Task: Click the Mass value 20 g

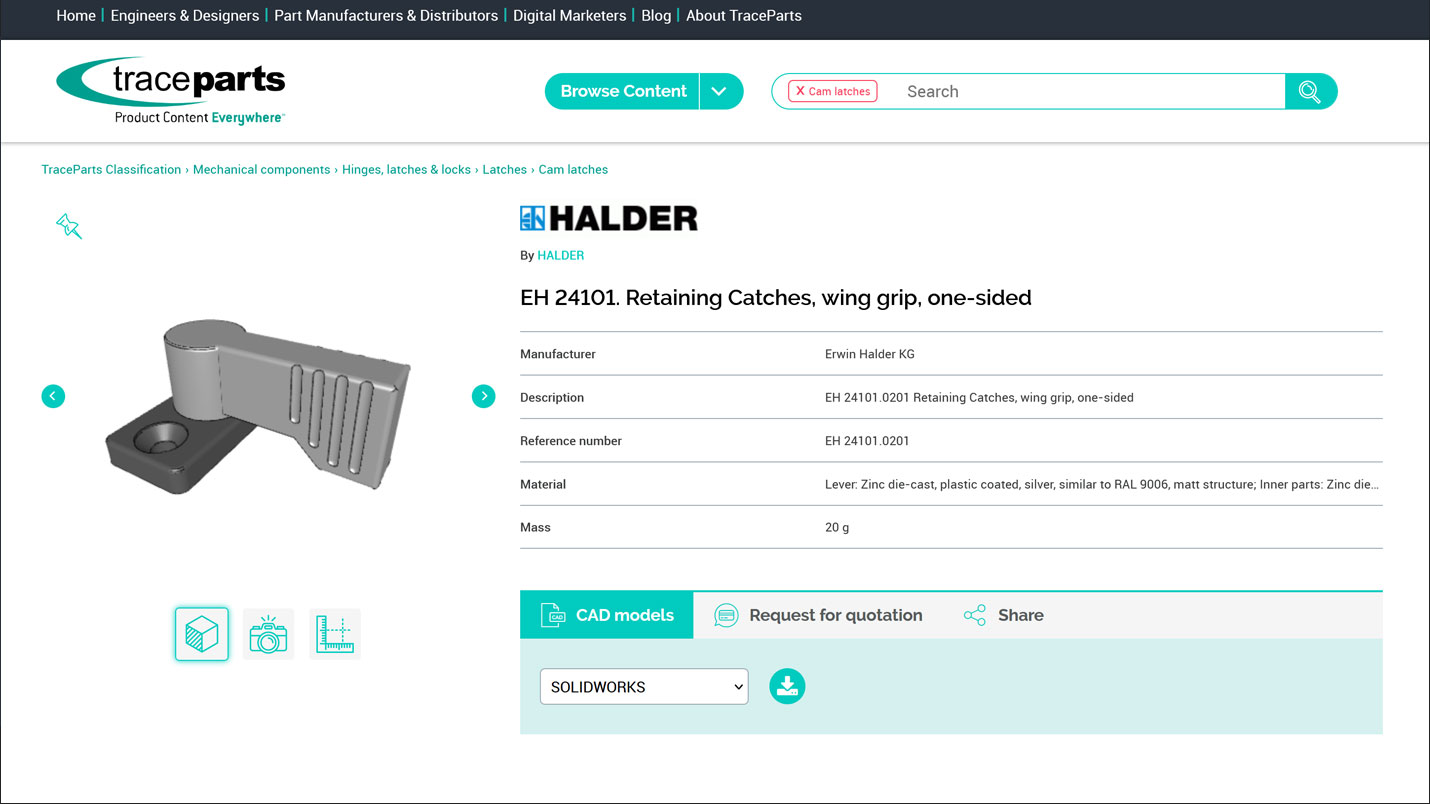Action: 837,527
